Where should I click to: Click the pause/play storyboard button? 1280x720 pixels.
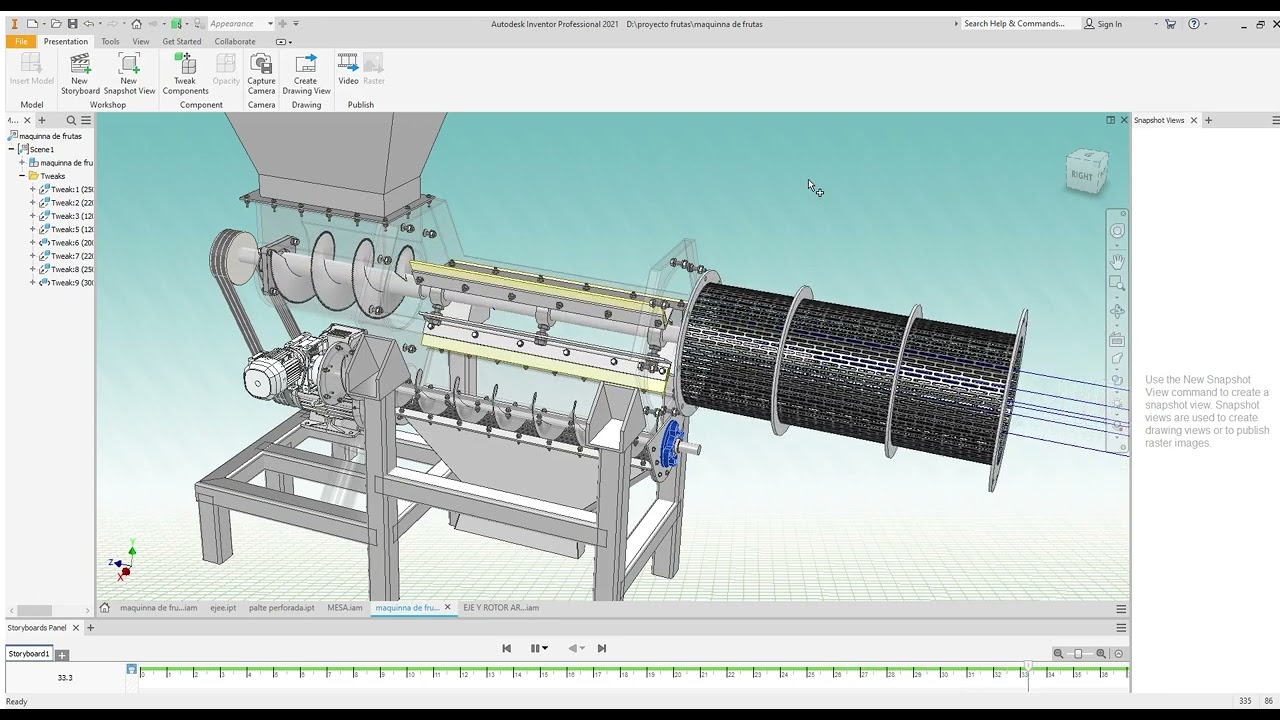(x=535, y=648)
